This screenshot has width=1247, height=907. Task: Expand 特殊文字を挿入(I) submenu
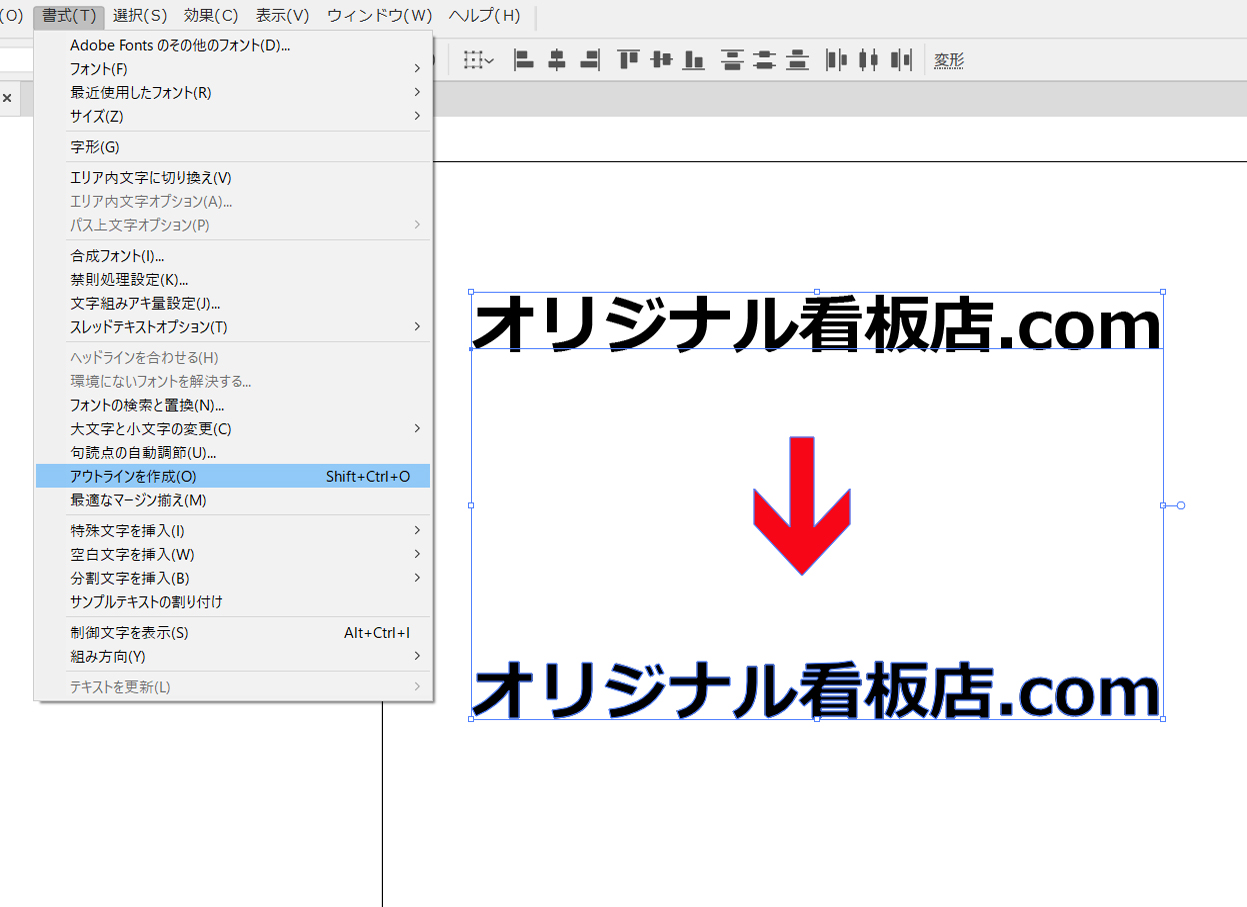[x=232, y=531]
